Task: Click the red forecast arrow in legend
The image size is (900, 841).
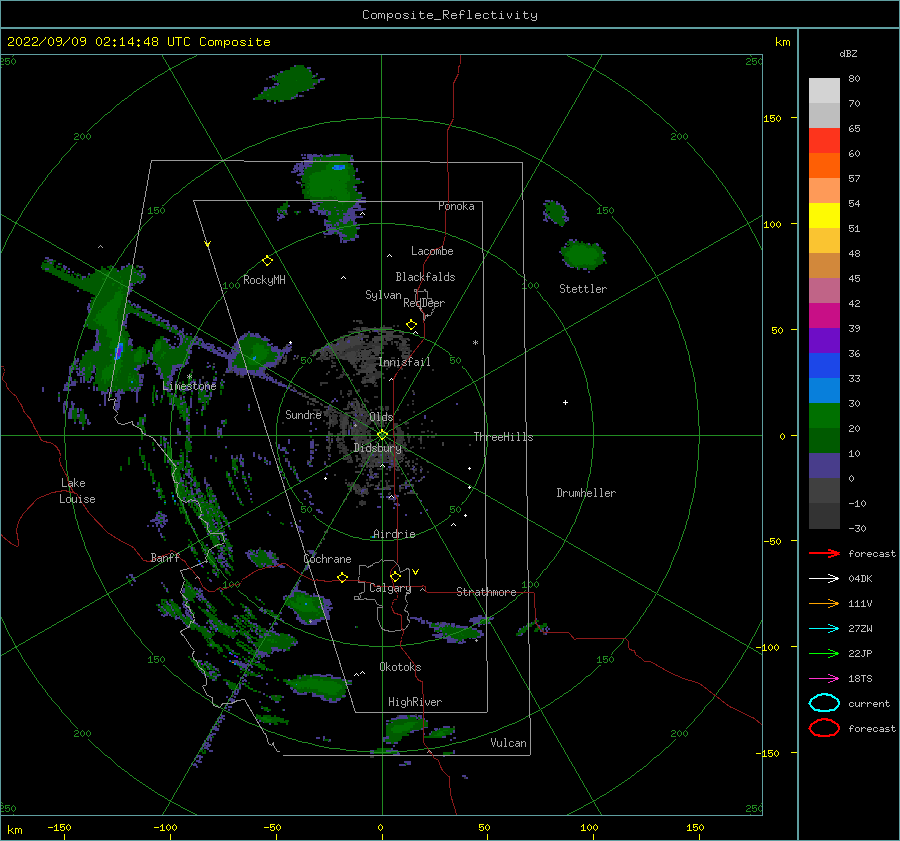Action: click(824, 553)
